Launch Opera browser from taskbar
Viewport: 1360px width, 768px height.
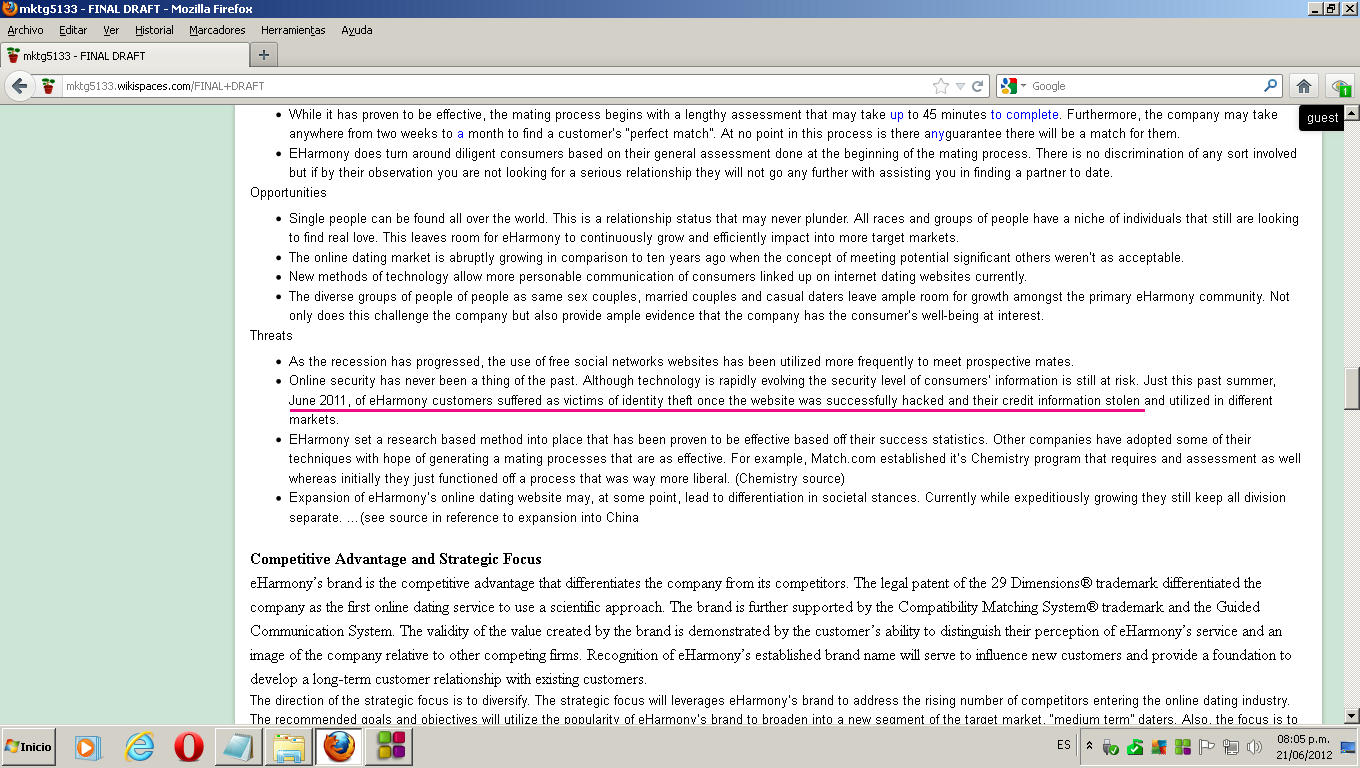(189, 747)
